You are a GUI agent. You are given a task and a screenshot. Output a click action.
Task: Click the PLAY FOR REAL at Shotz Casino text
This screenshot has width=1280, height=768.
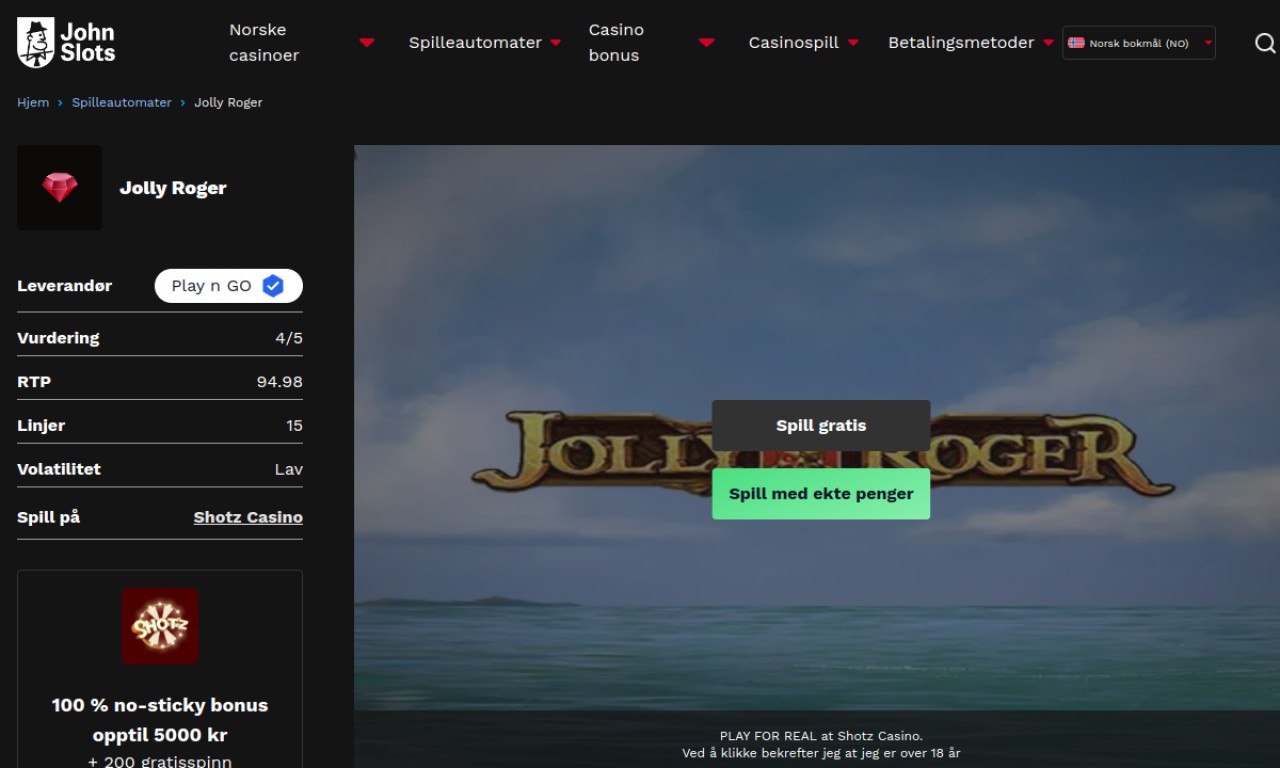(821, 736)
